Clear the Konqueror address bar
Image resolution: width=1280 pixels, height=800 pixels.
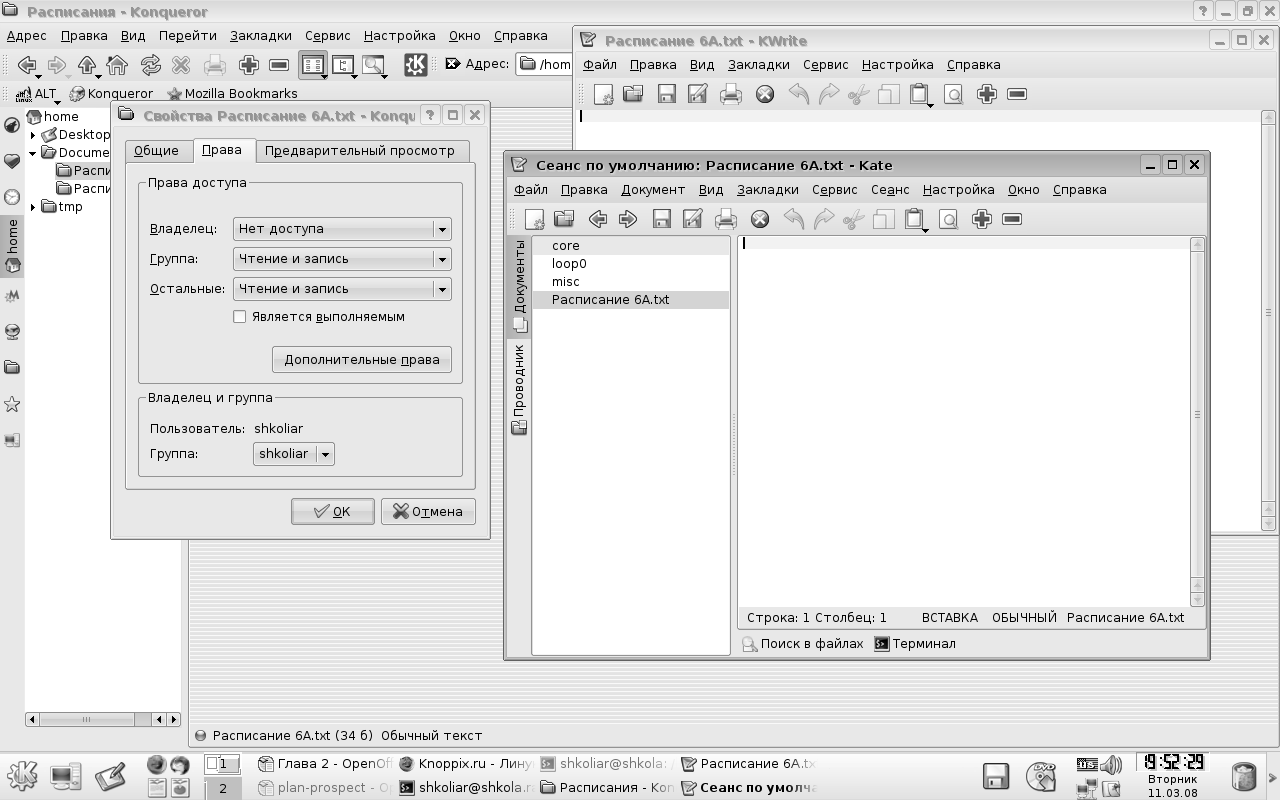[453, 64]
